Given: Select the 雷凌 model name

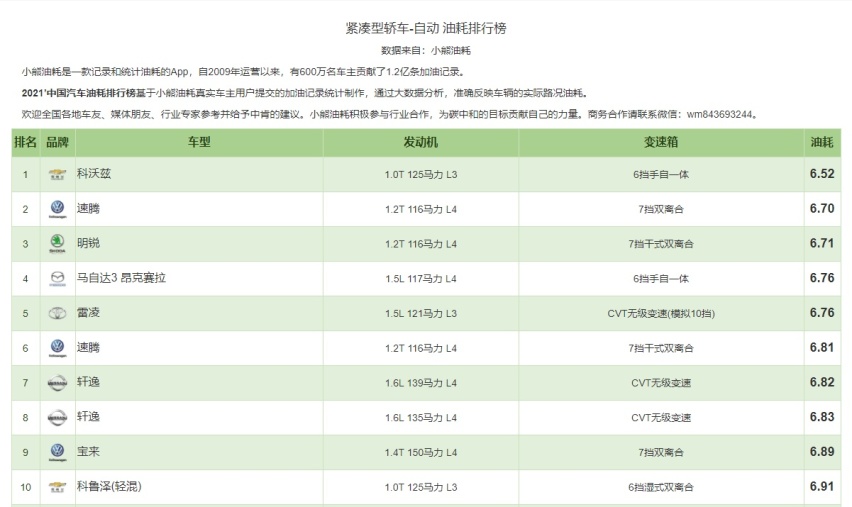Looking at the screenshot, I should pos(88,313).
